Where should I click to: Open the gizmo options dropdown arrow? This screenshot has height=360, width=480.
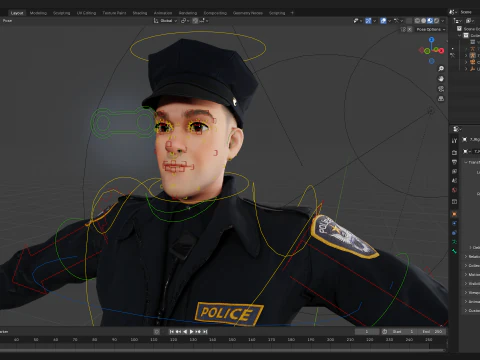click(x=375, y=21)
